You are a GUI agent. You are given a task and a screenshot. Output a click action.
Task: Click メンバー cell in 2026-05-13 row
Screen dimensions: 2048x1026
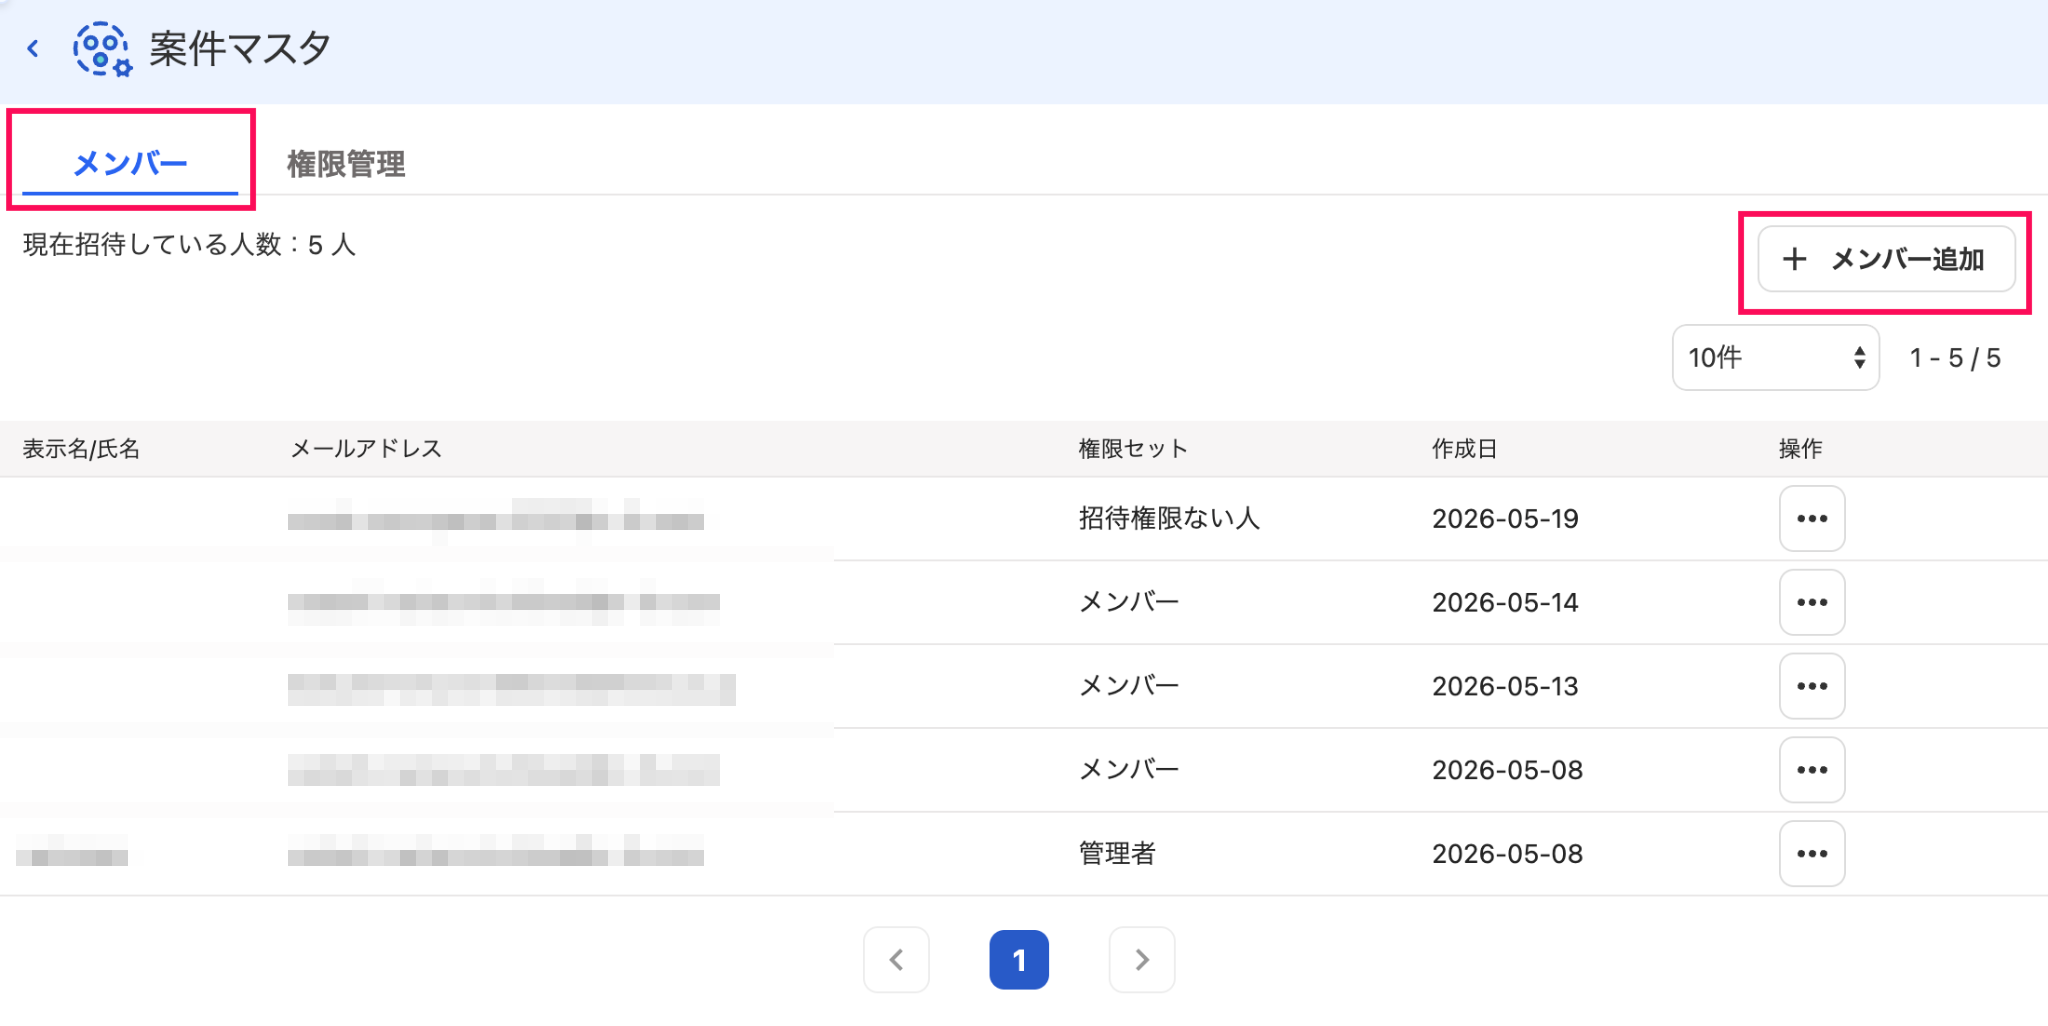[1129, 686]
